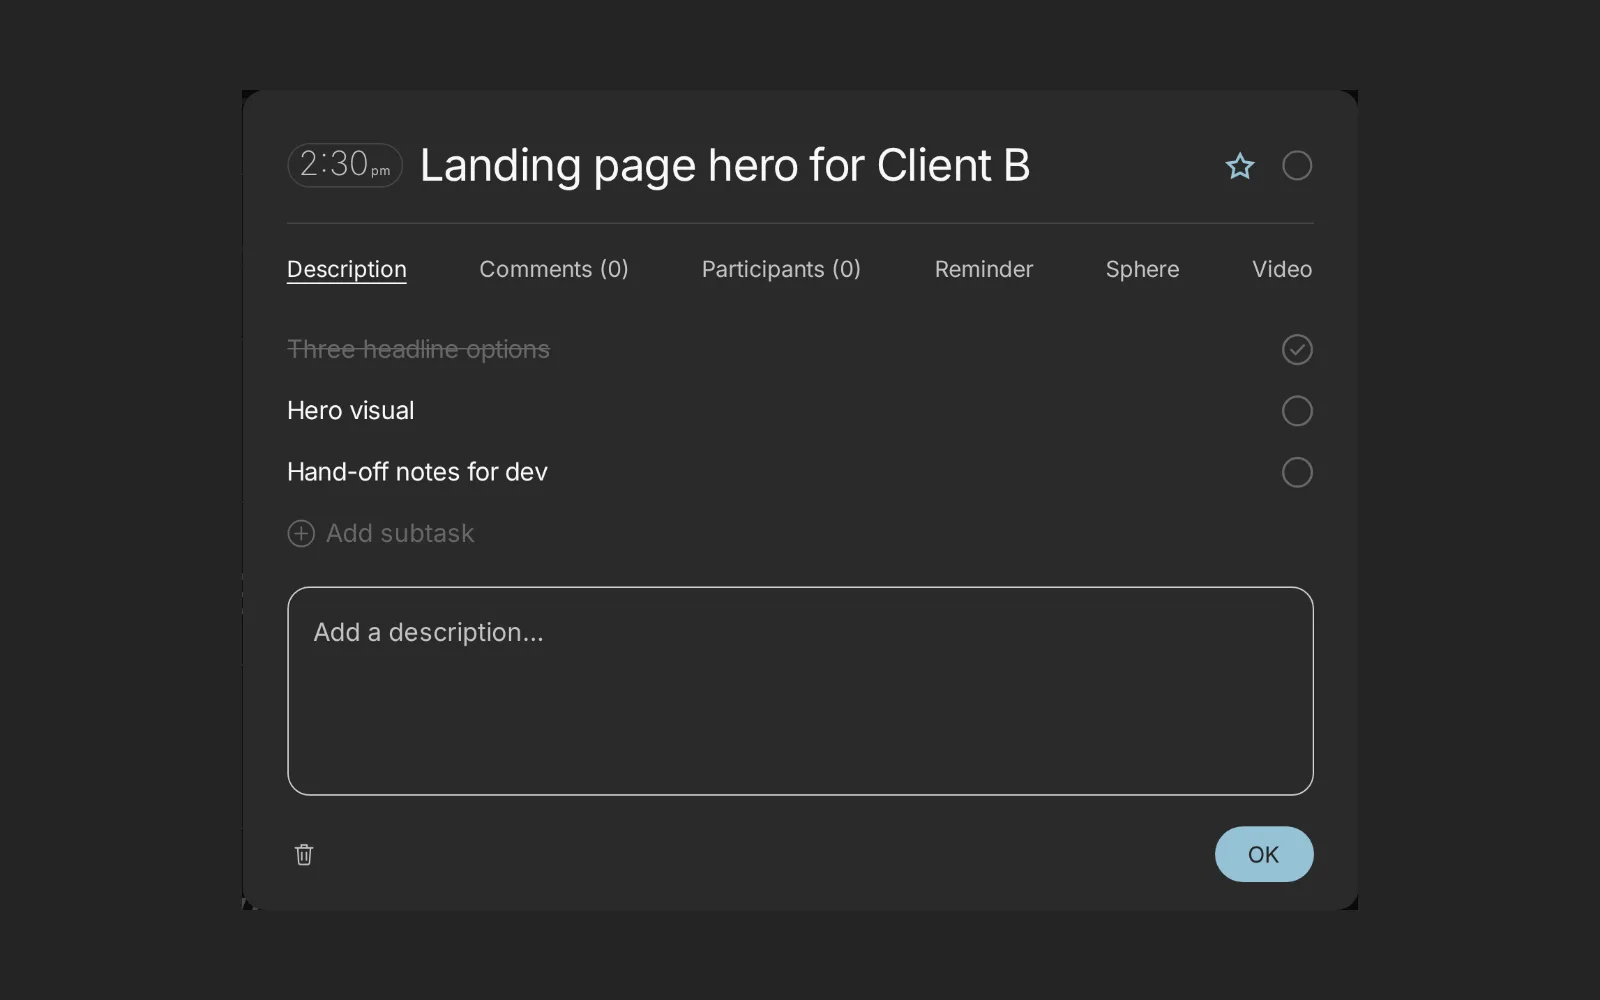Edit the task title Landing page hero
The width and height of the screenshot is (1600, 1000).
click(725, 166)
